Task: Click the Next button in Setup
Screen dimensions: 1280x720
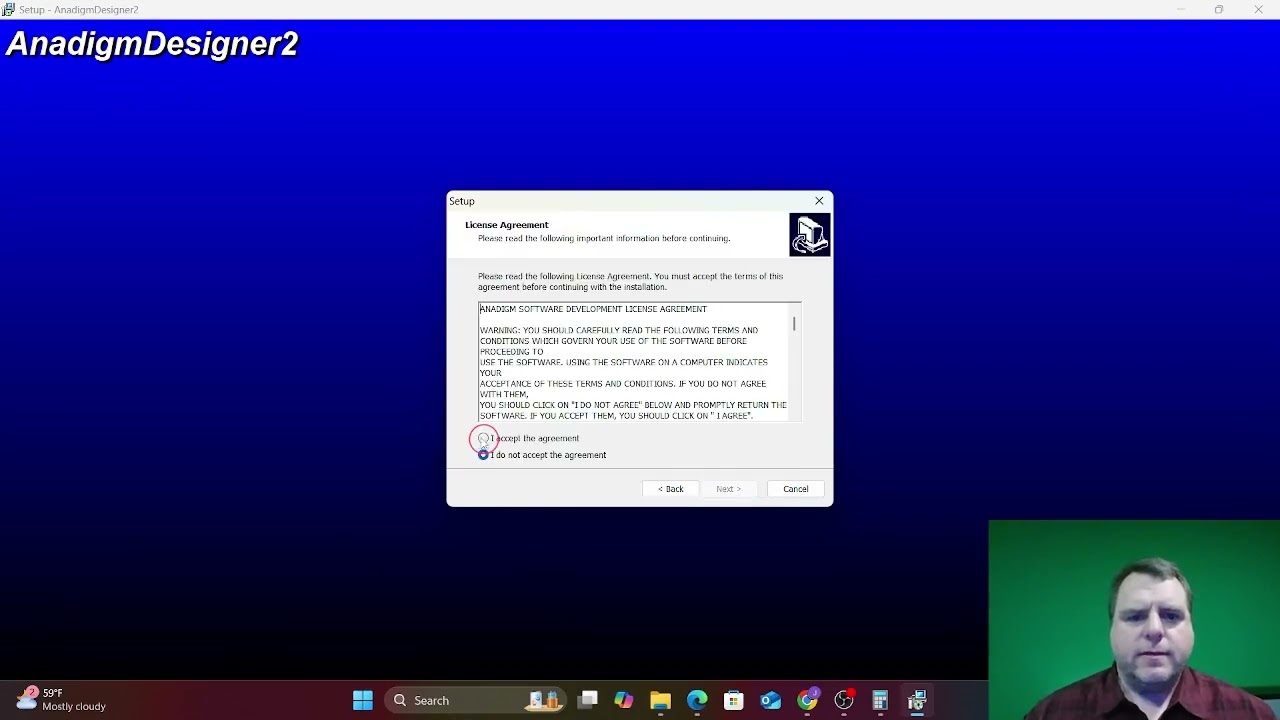Action: point(729,489)
